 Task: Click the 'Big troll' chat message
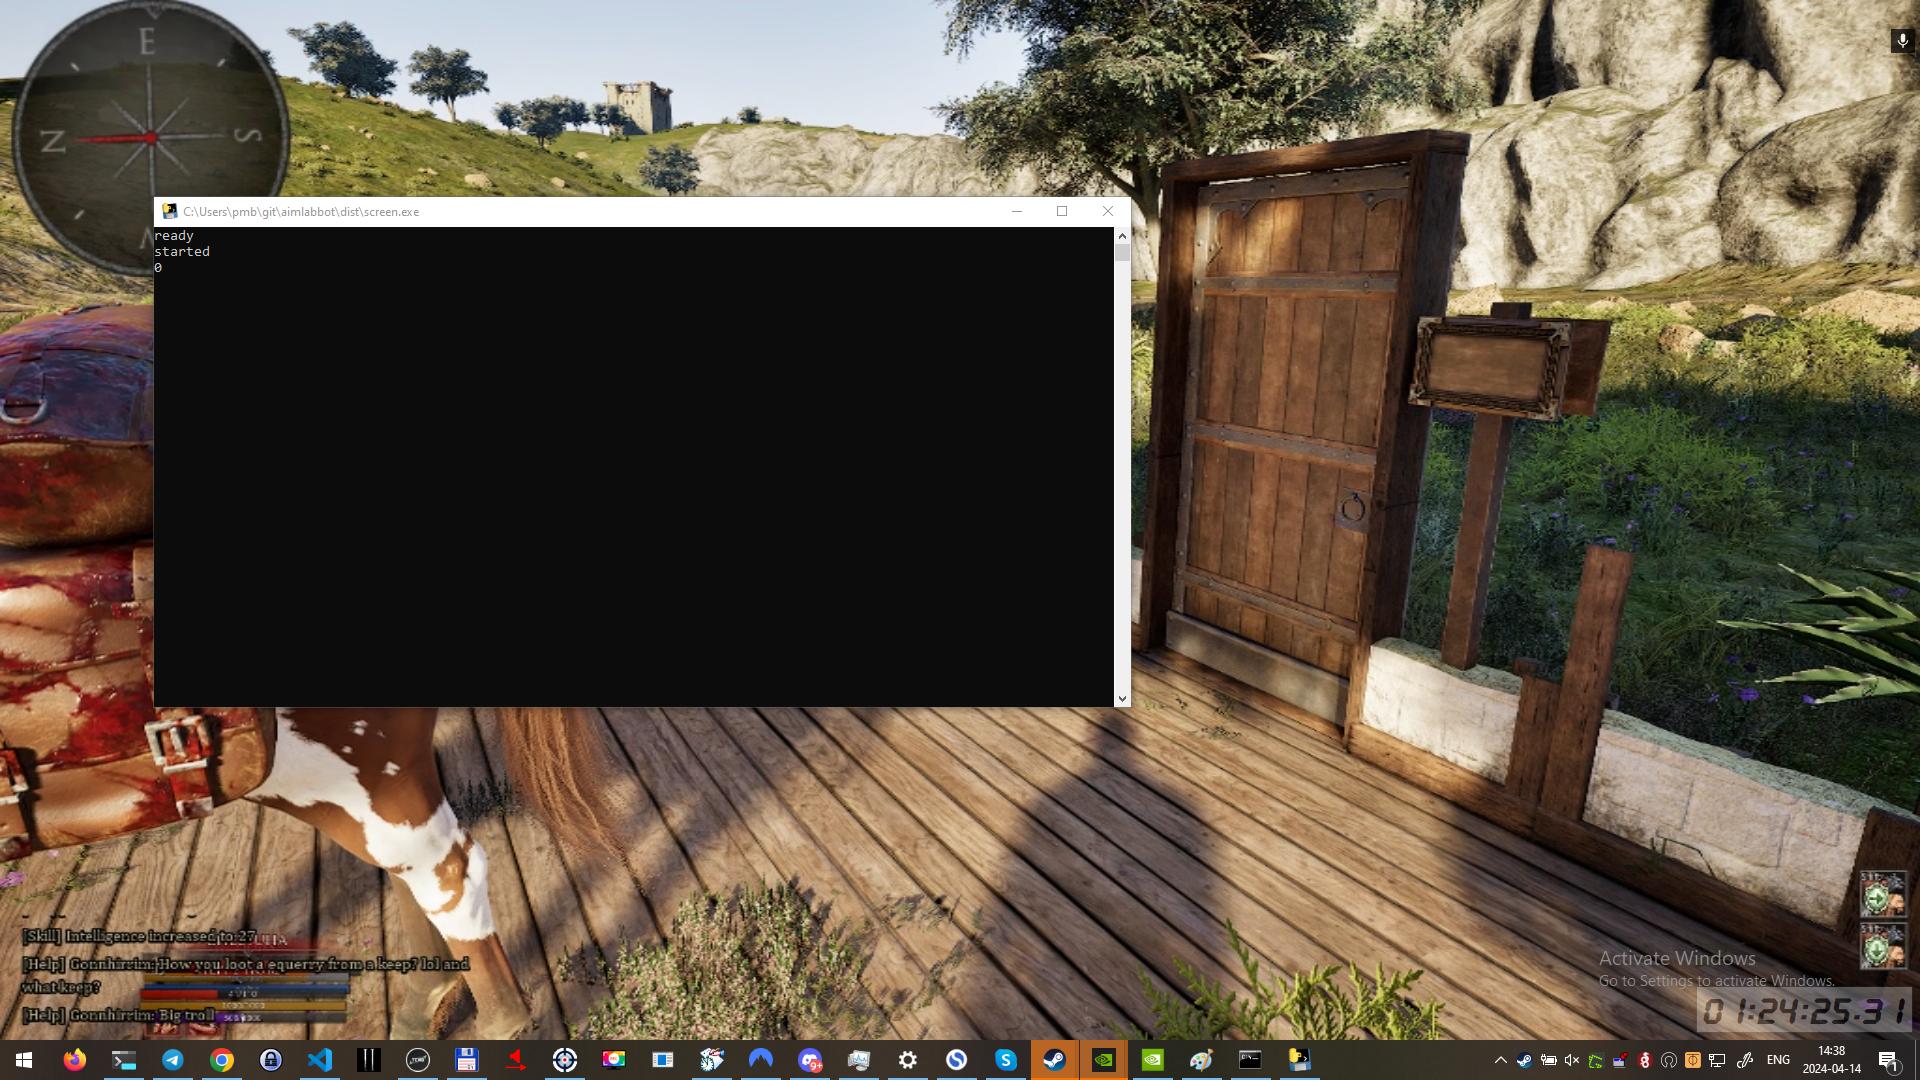coord(118,1015)
